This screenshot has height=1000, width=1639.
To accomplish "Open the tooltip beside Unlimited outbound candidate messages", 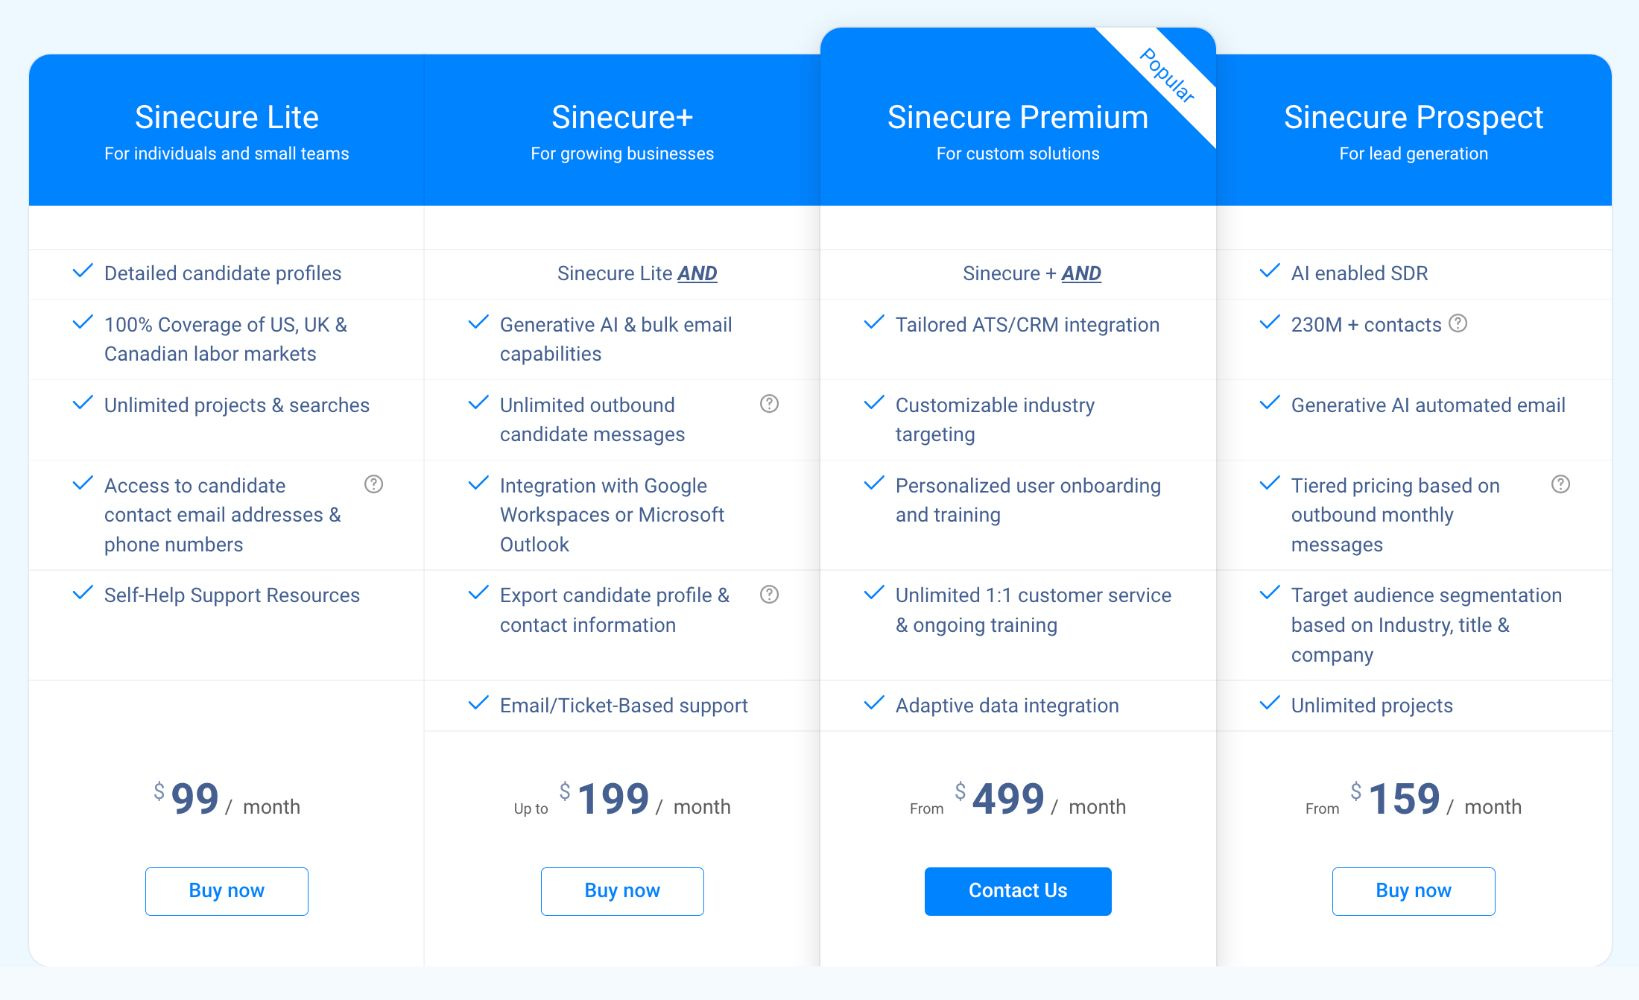I will (x=769, y=404).
